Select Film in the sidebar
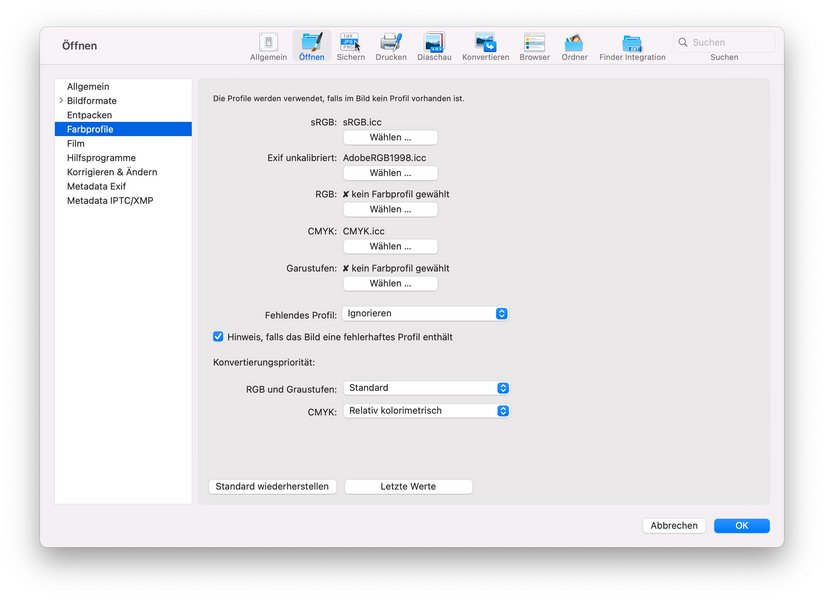This screenshot has height=600, width=824. point(123,143)
